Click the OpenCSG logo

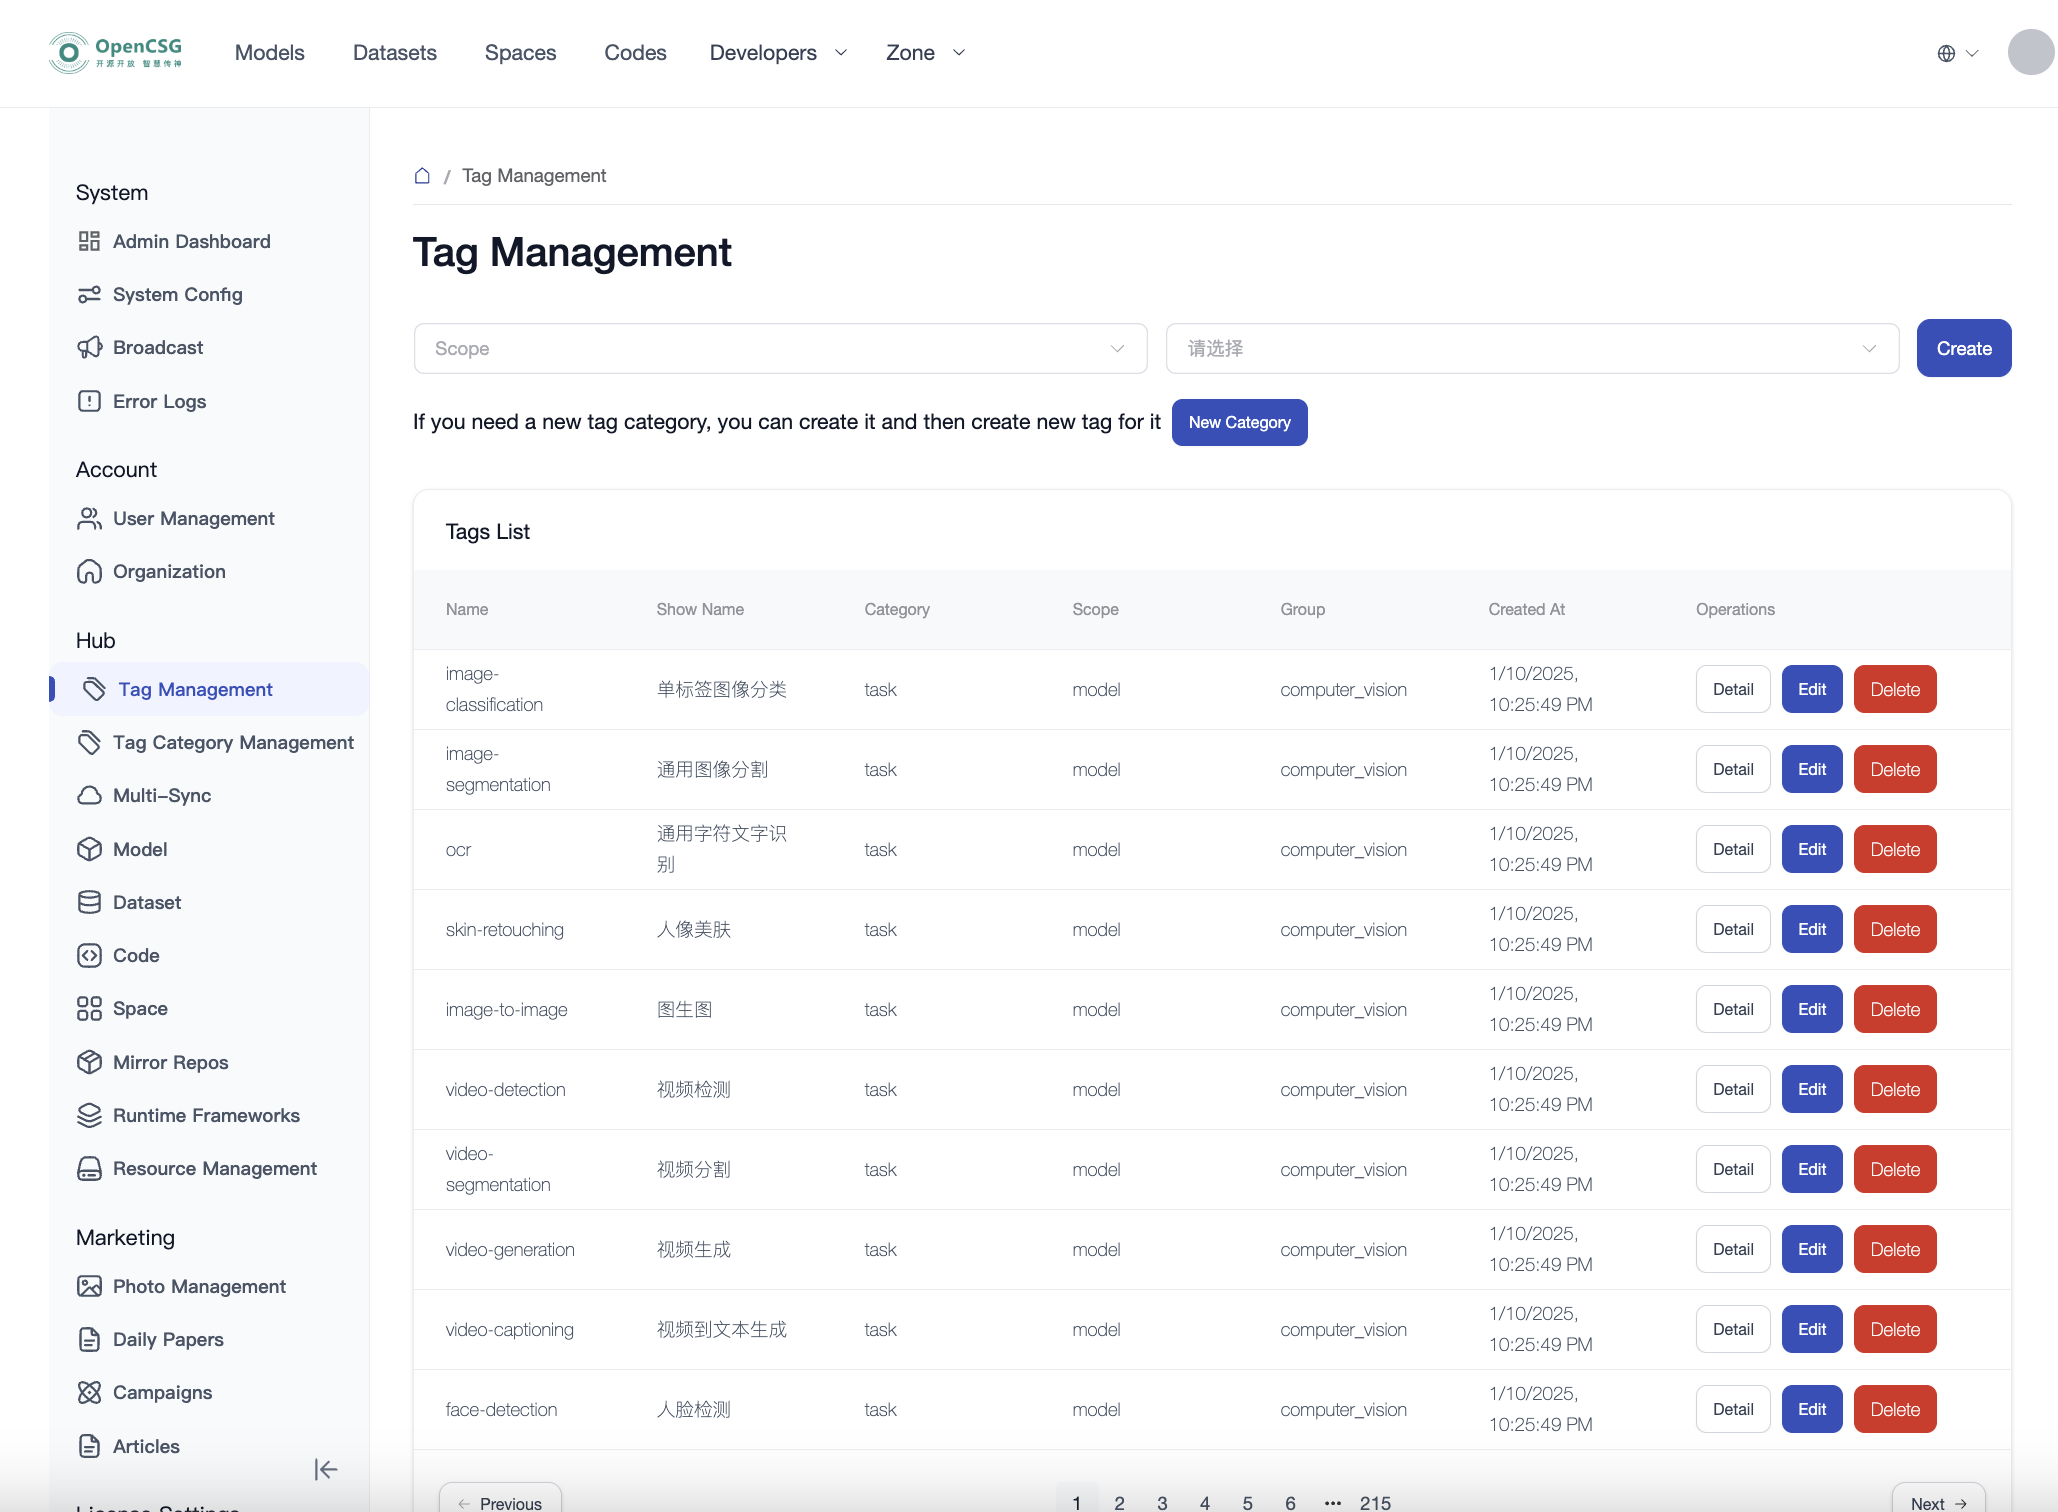(116, 53)
